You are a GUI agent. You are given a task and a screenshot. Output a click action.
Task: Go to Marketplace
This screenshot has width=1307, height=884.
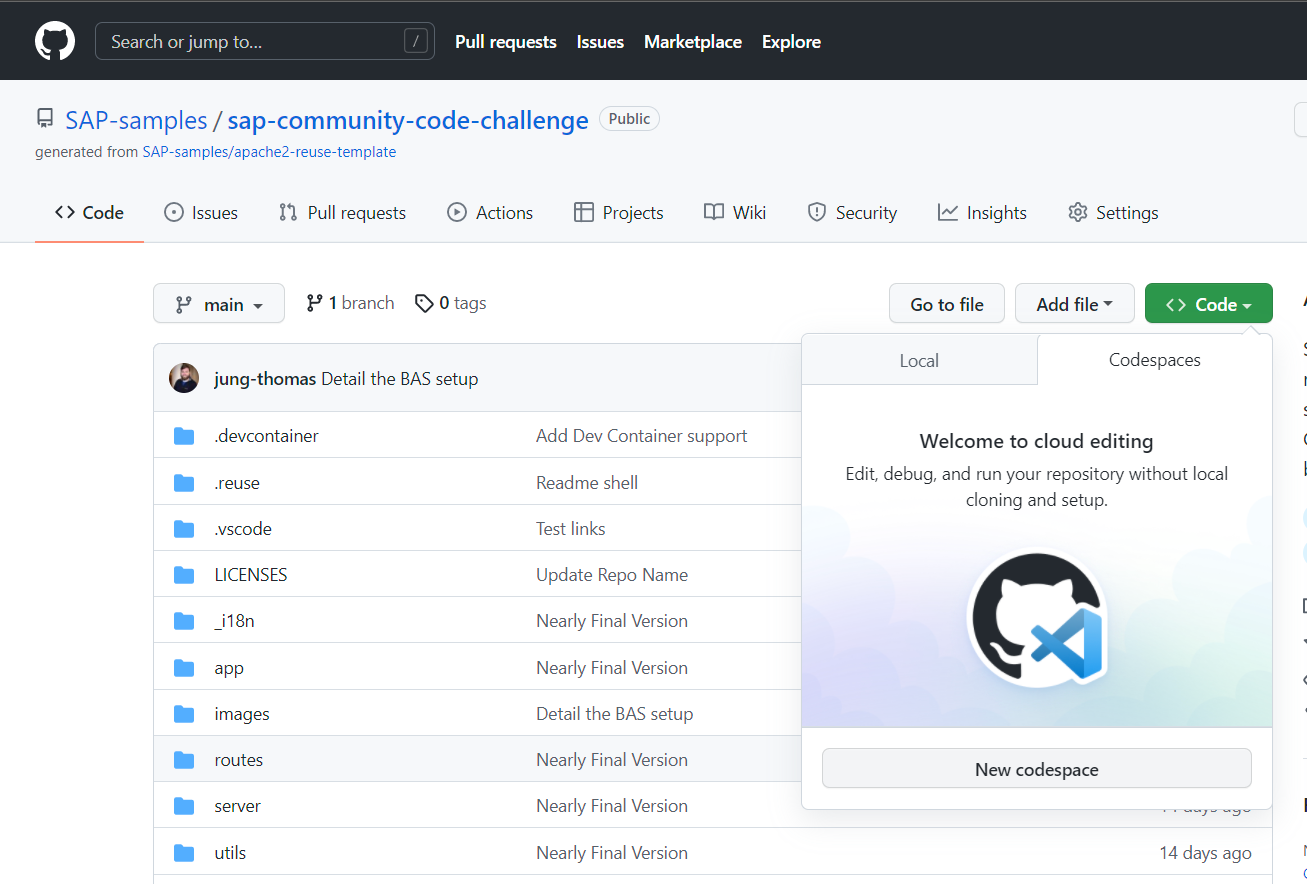693,42
